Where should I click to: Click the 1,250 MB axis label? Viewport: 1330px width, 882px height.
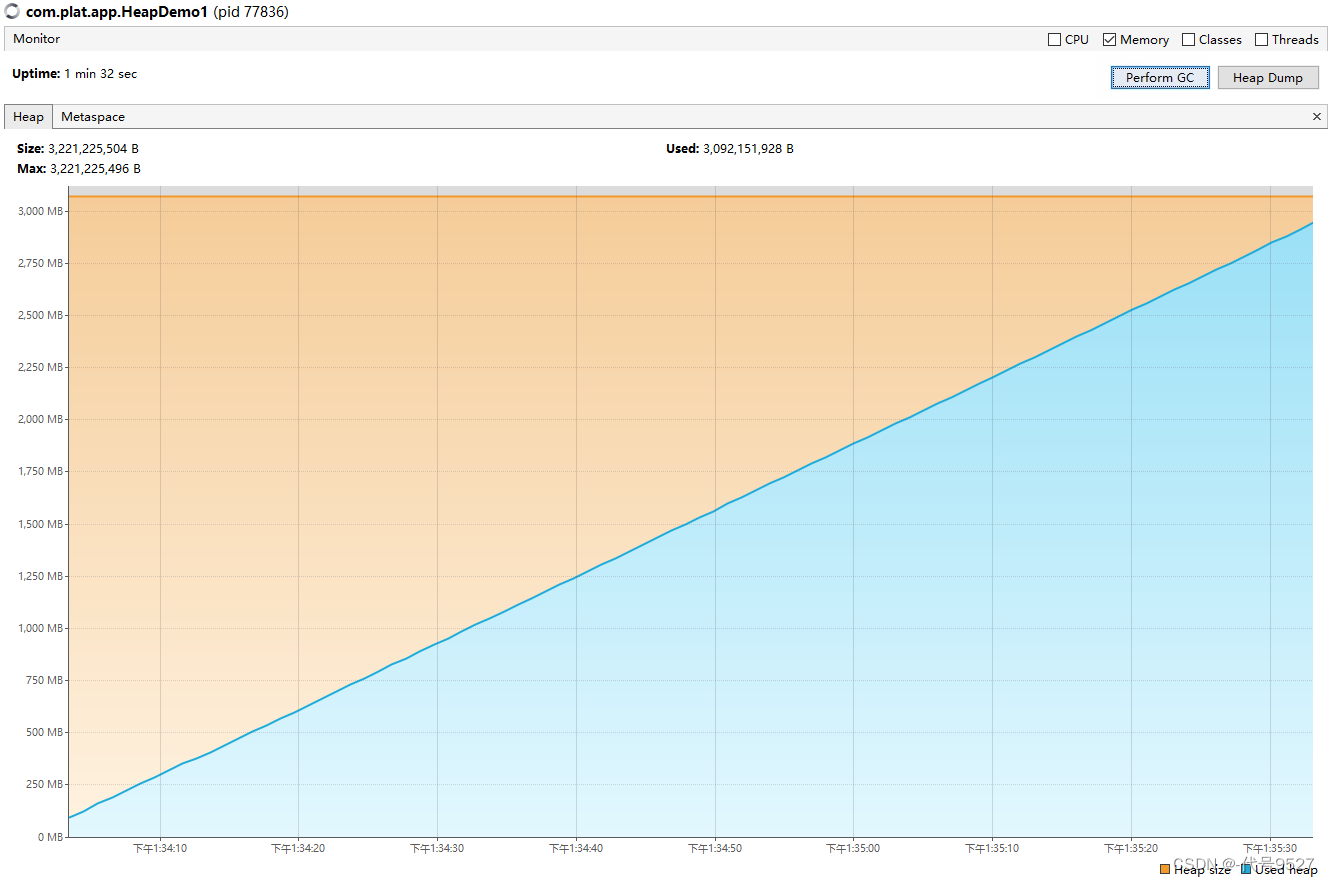coord(41,576)
